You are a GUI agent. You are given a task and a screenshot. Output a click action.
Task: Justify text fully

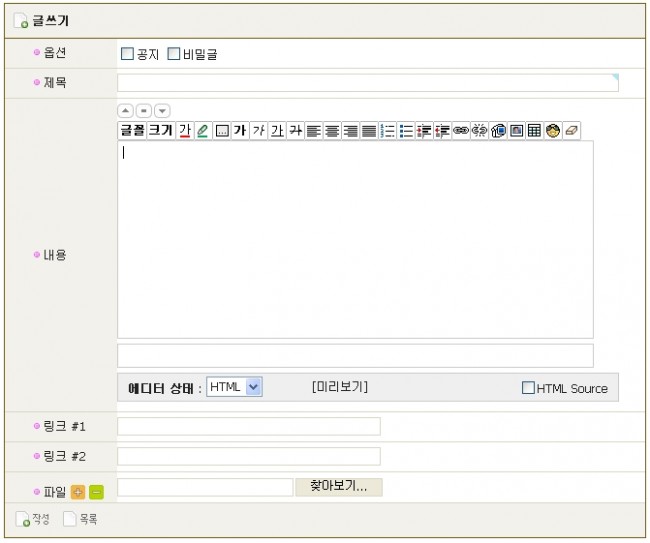[x=369, y=131]
